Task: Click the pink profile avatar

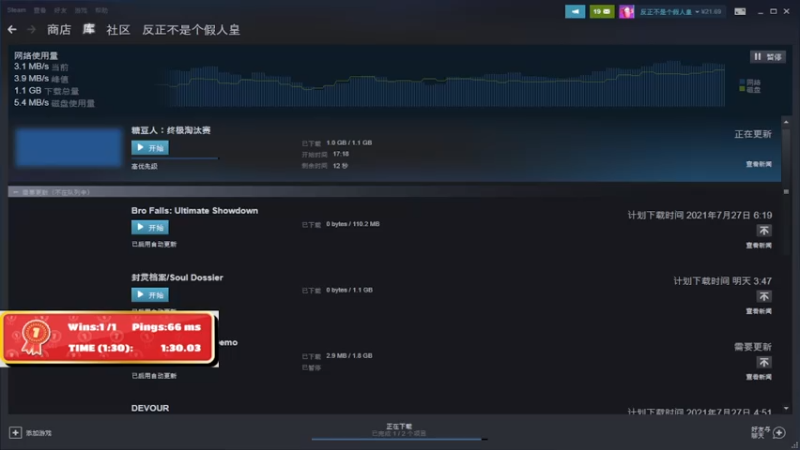Action: (627, 12)
